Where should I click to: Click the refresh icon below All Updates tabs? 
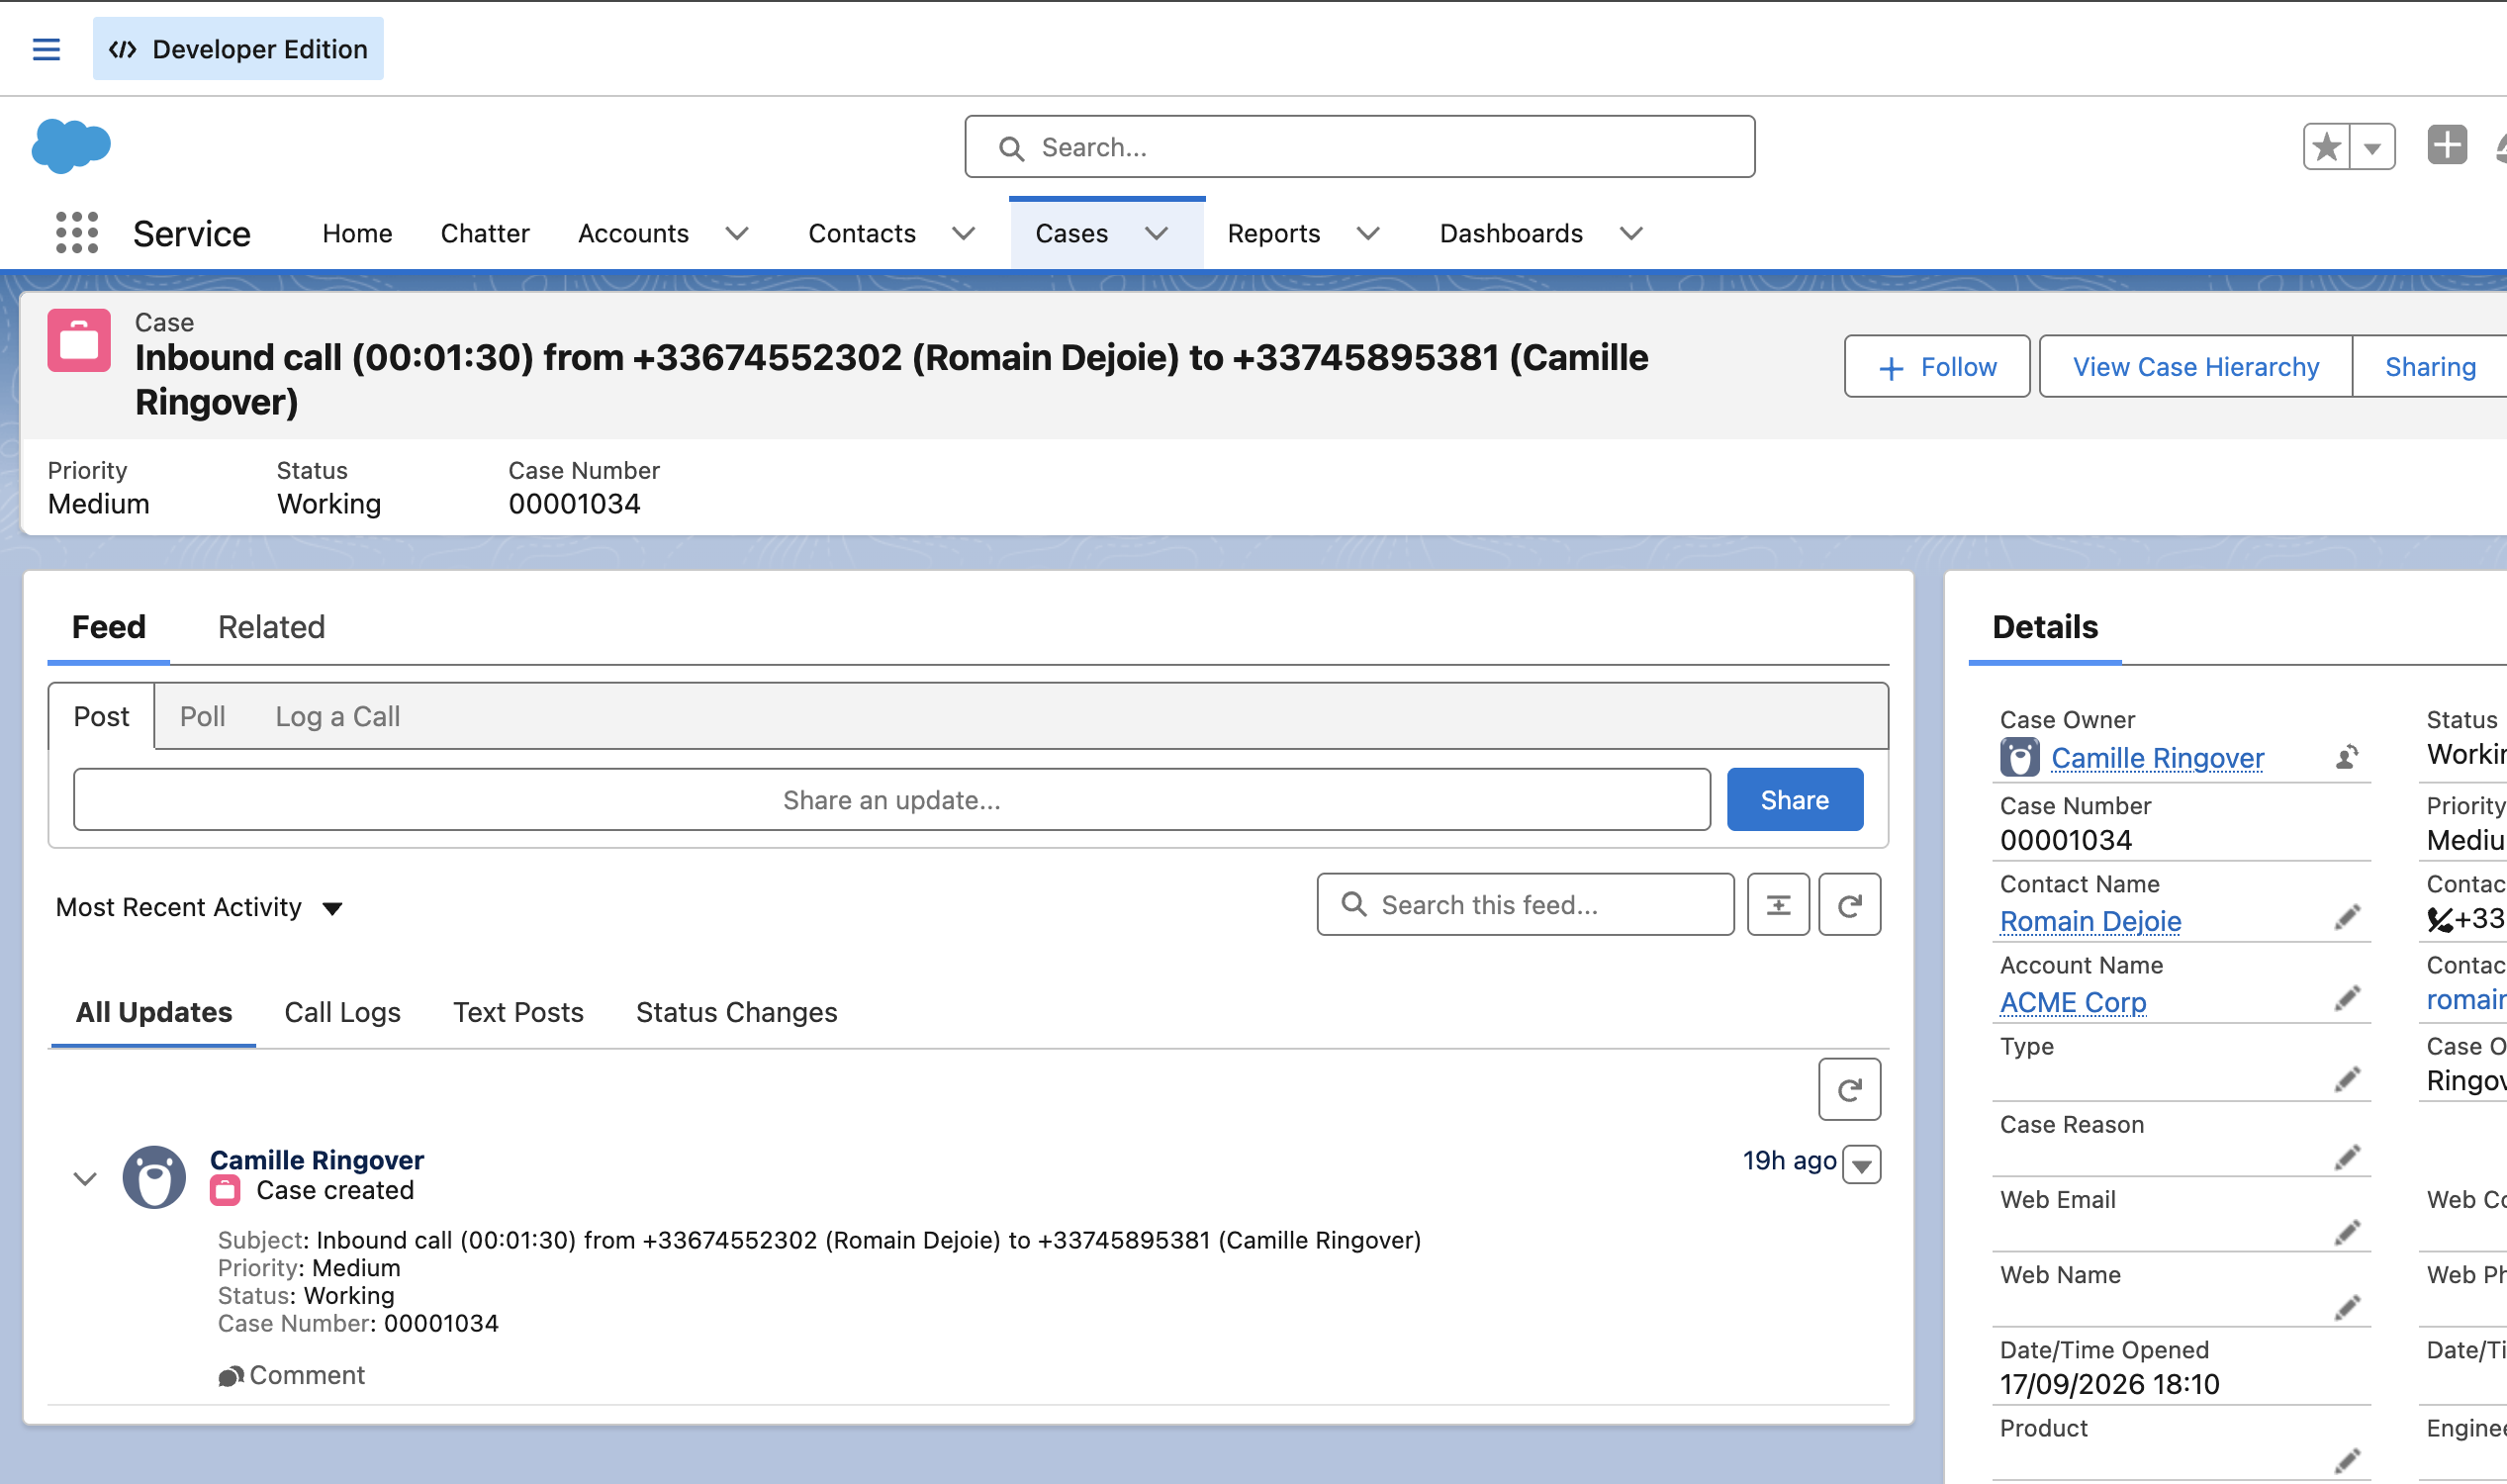pyautogui.click(x=1849, y=1089)
